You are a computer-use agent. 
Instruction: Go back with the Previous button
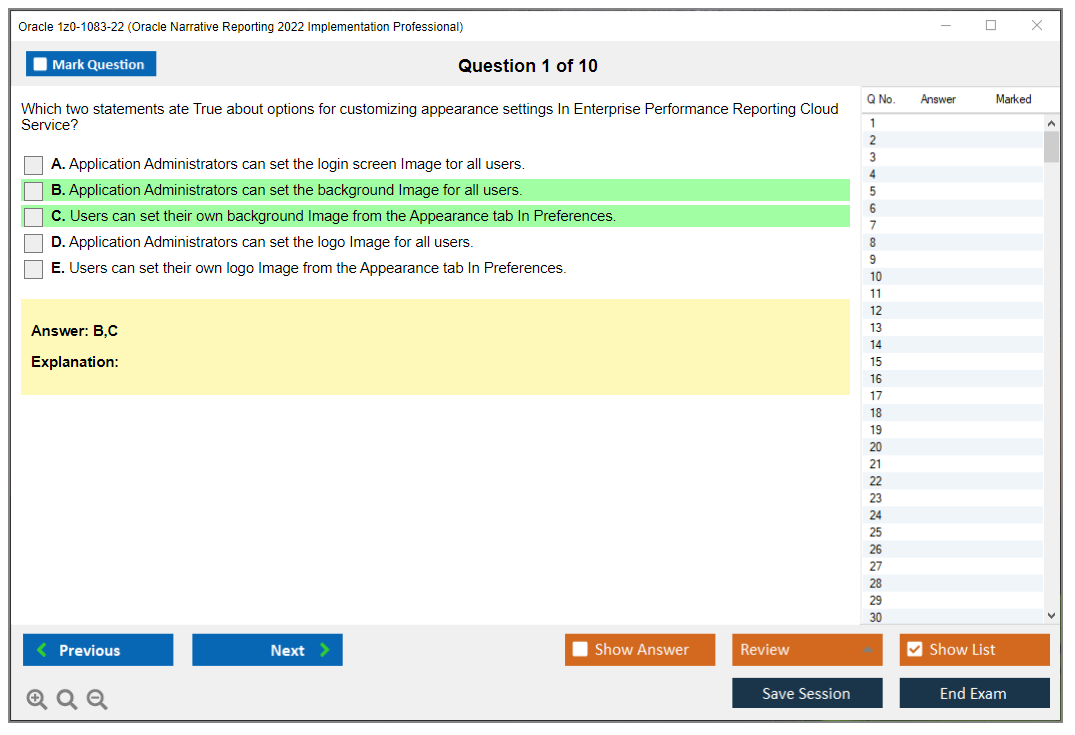pyautogui.click(x=98, y=650)
